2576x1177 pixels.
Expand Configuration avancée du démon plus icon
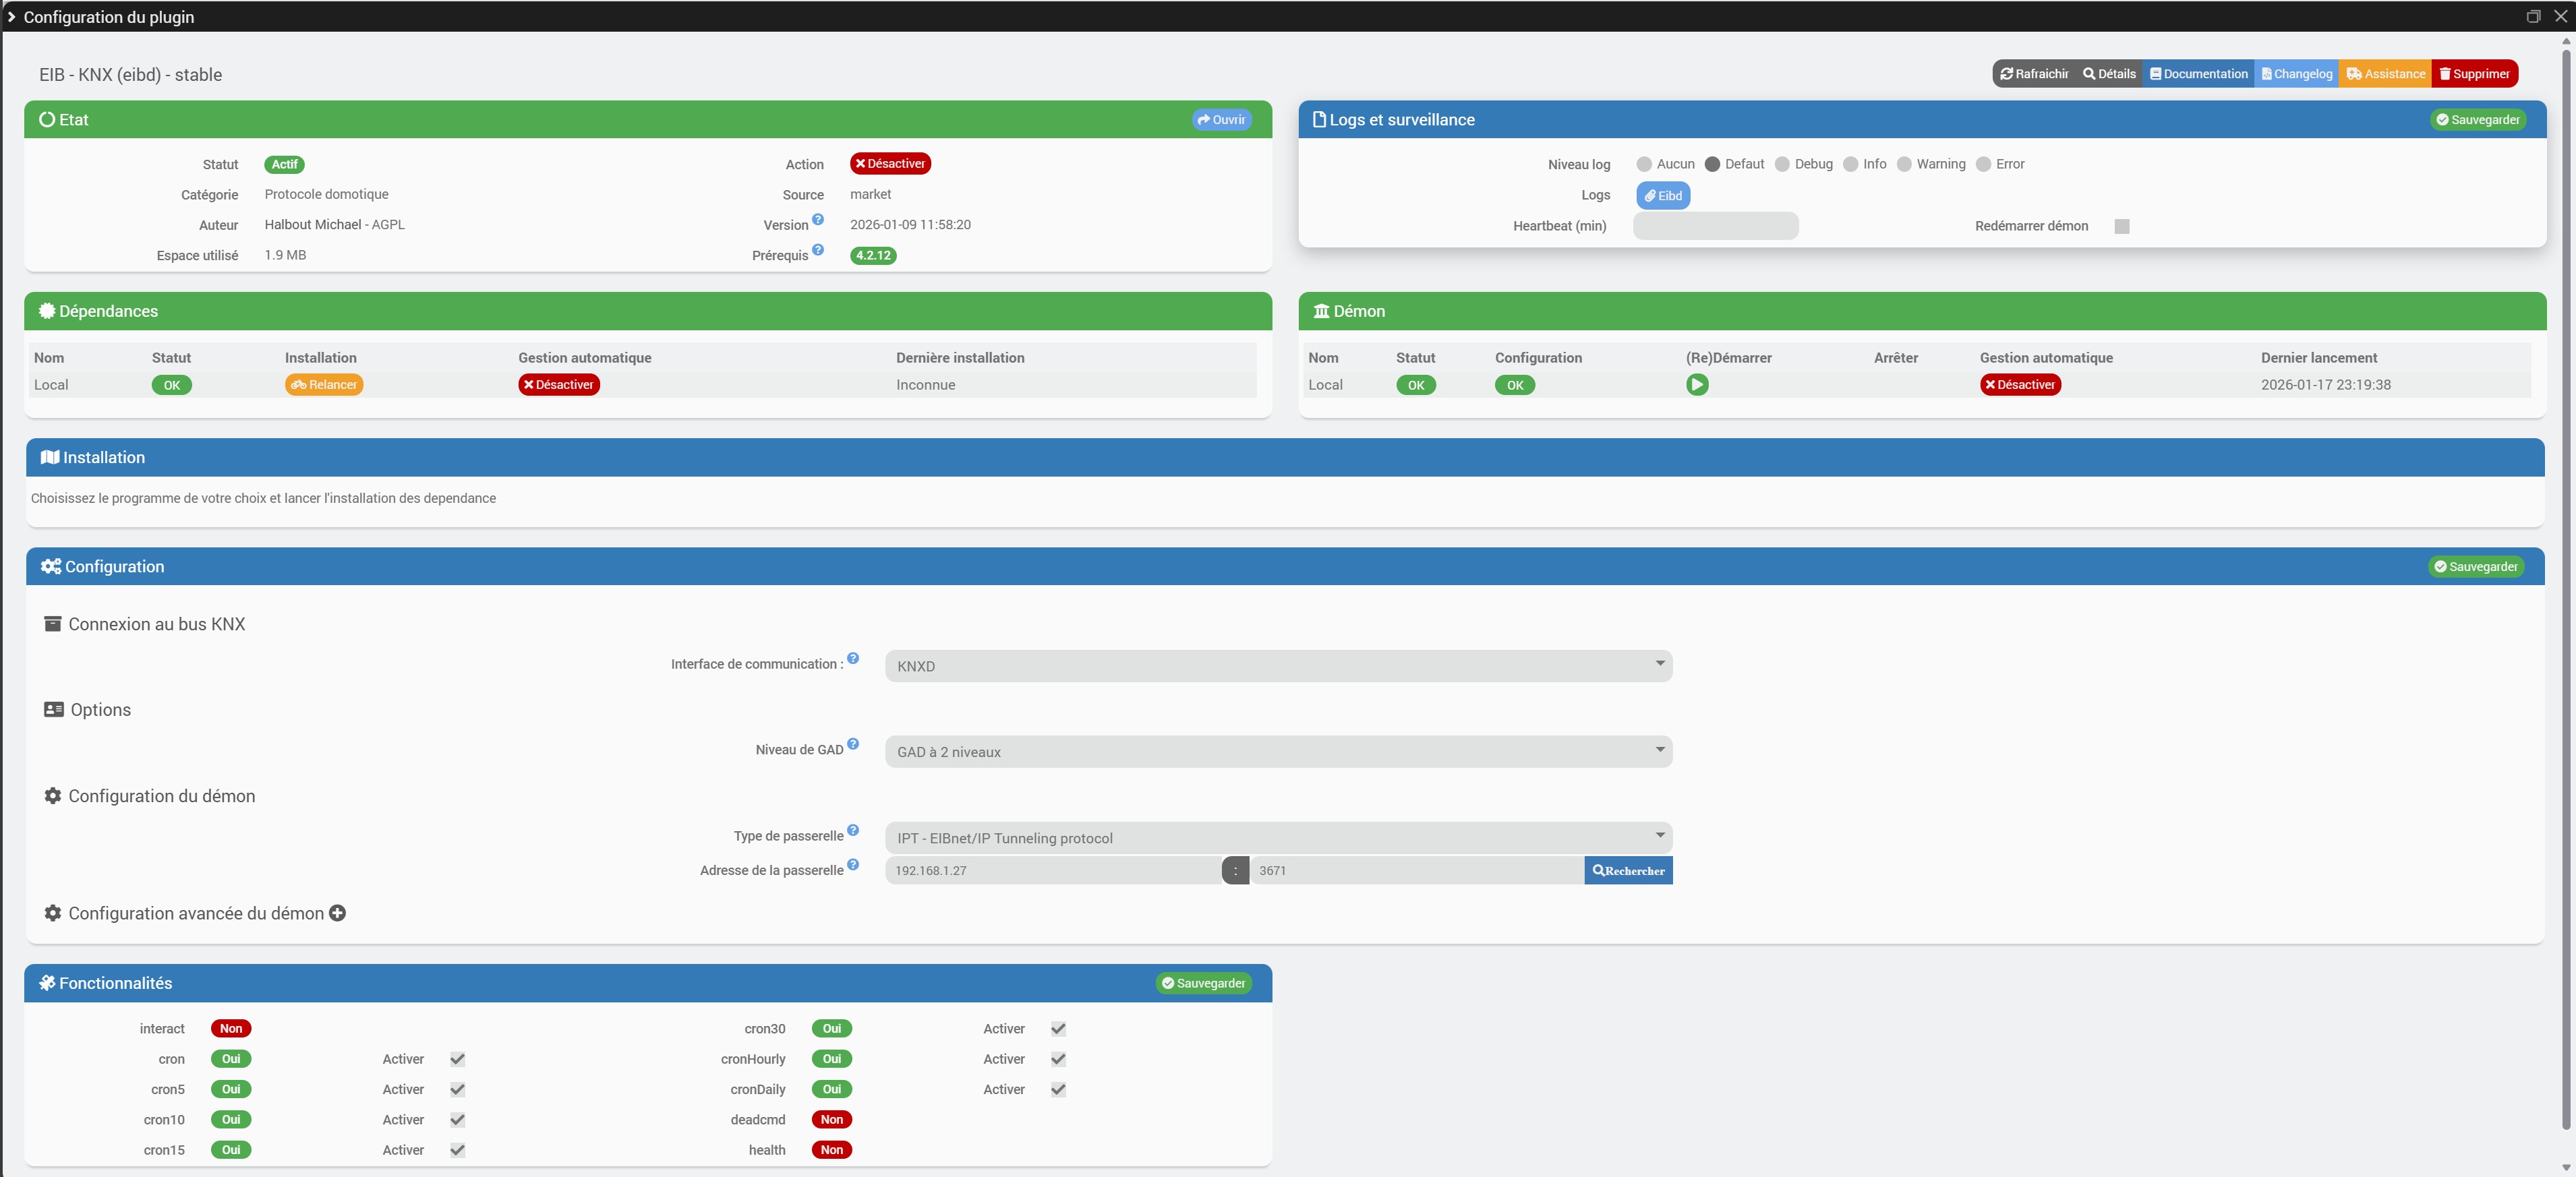pos(338,913)
